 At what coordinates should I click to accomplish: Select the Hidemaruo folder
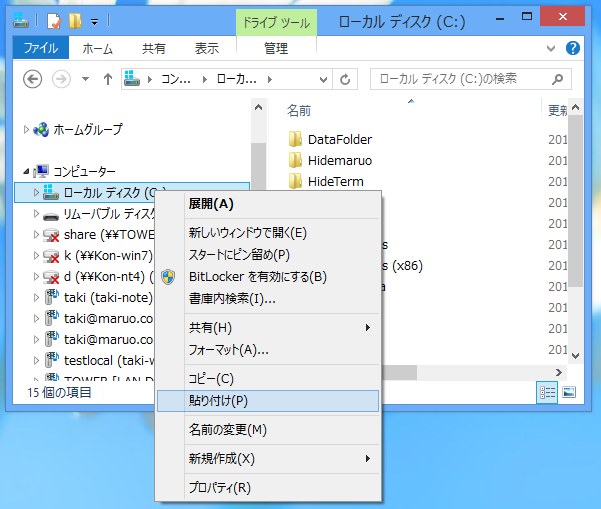[340, 161]
